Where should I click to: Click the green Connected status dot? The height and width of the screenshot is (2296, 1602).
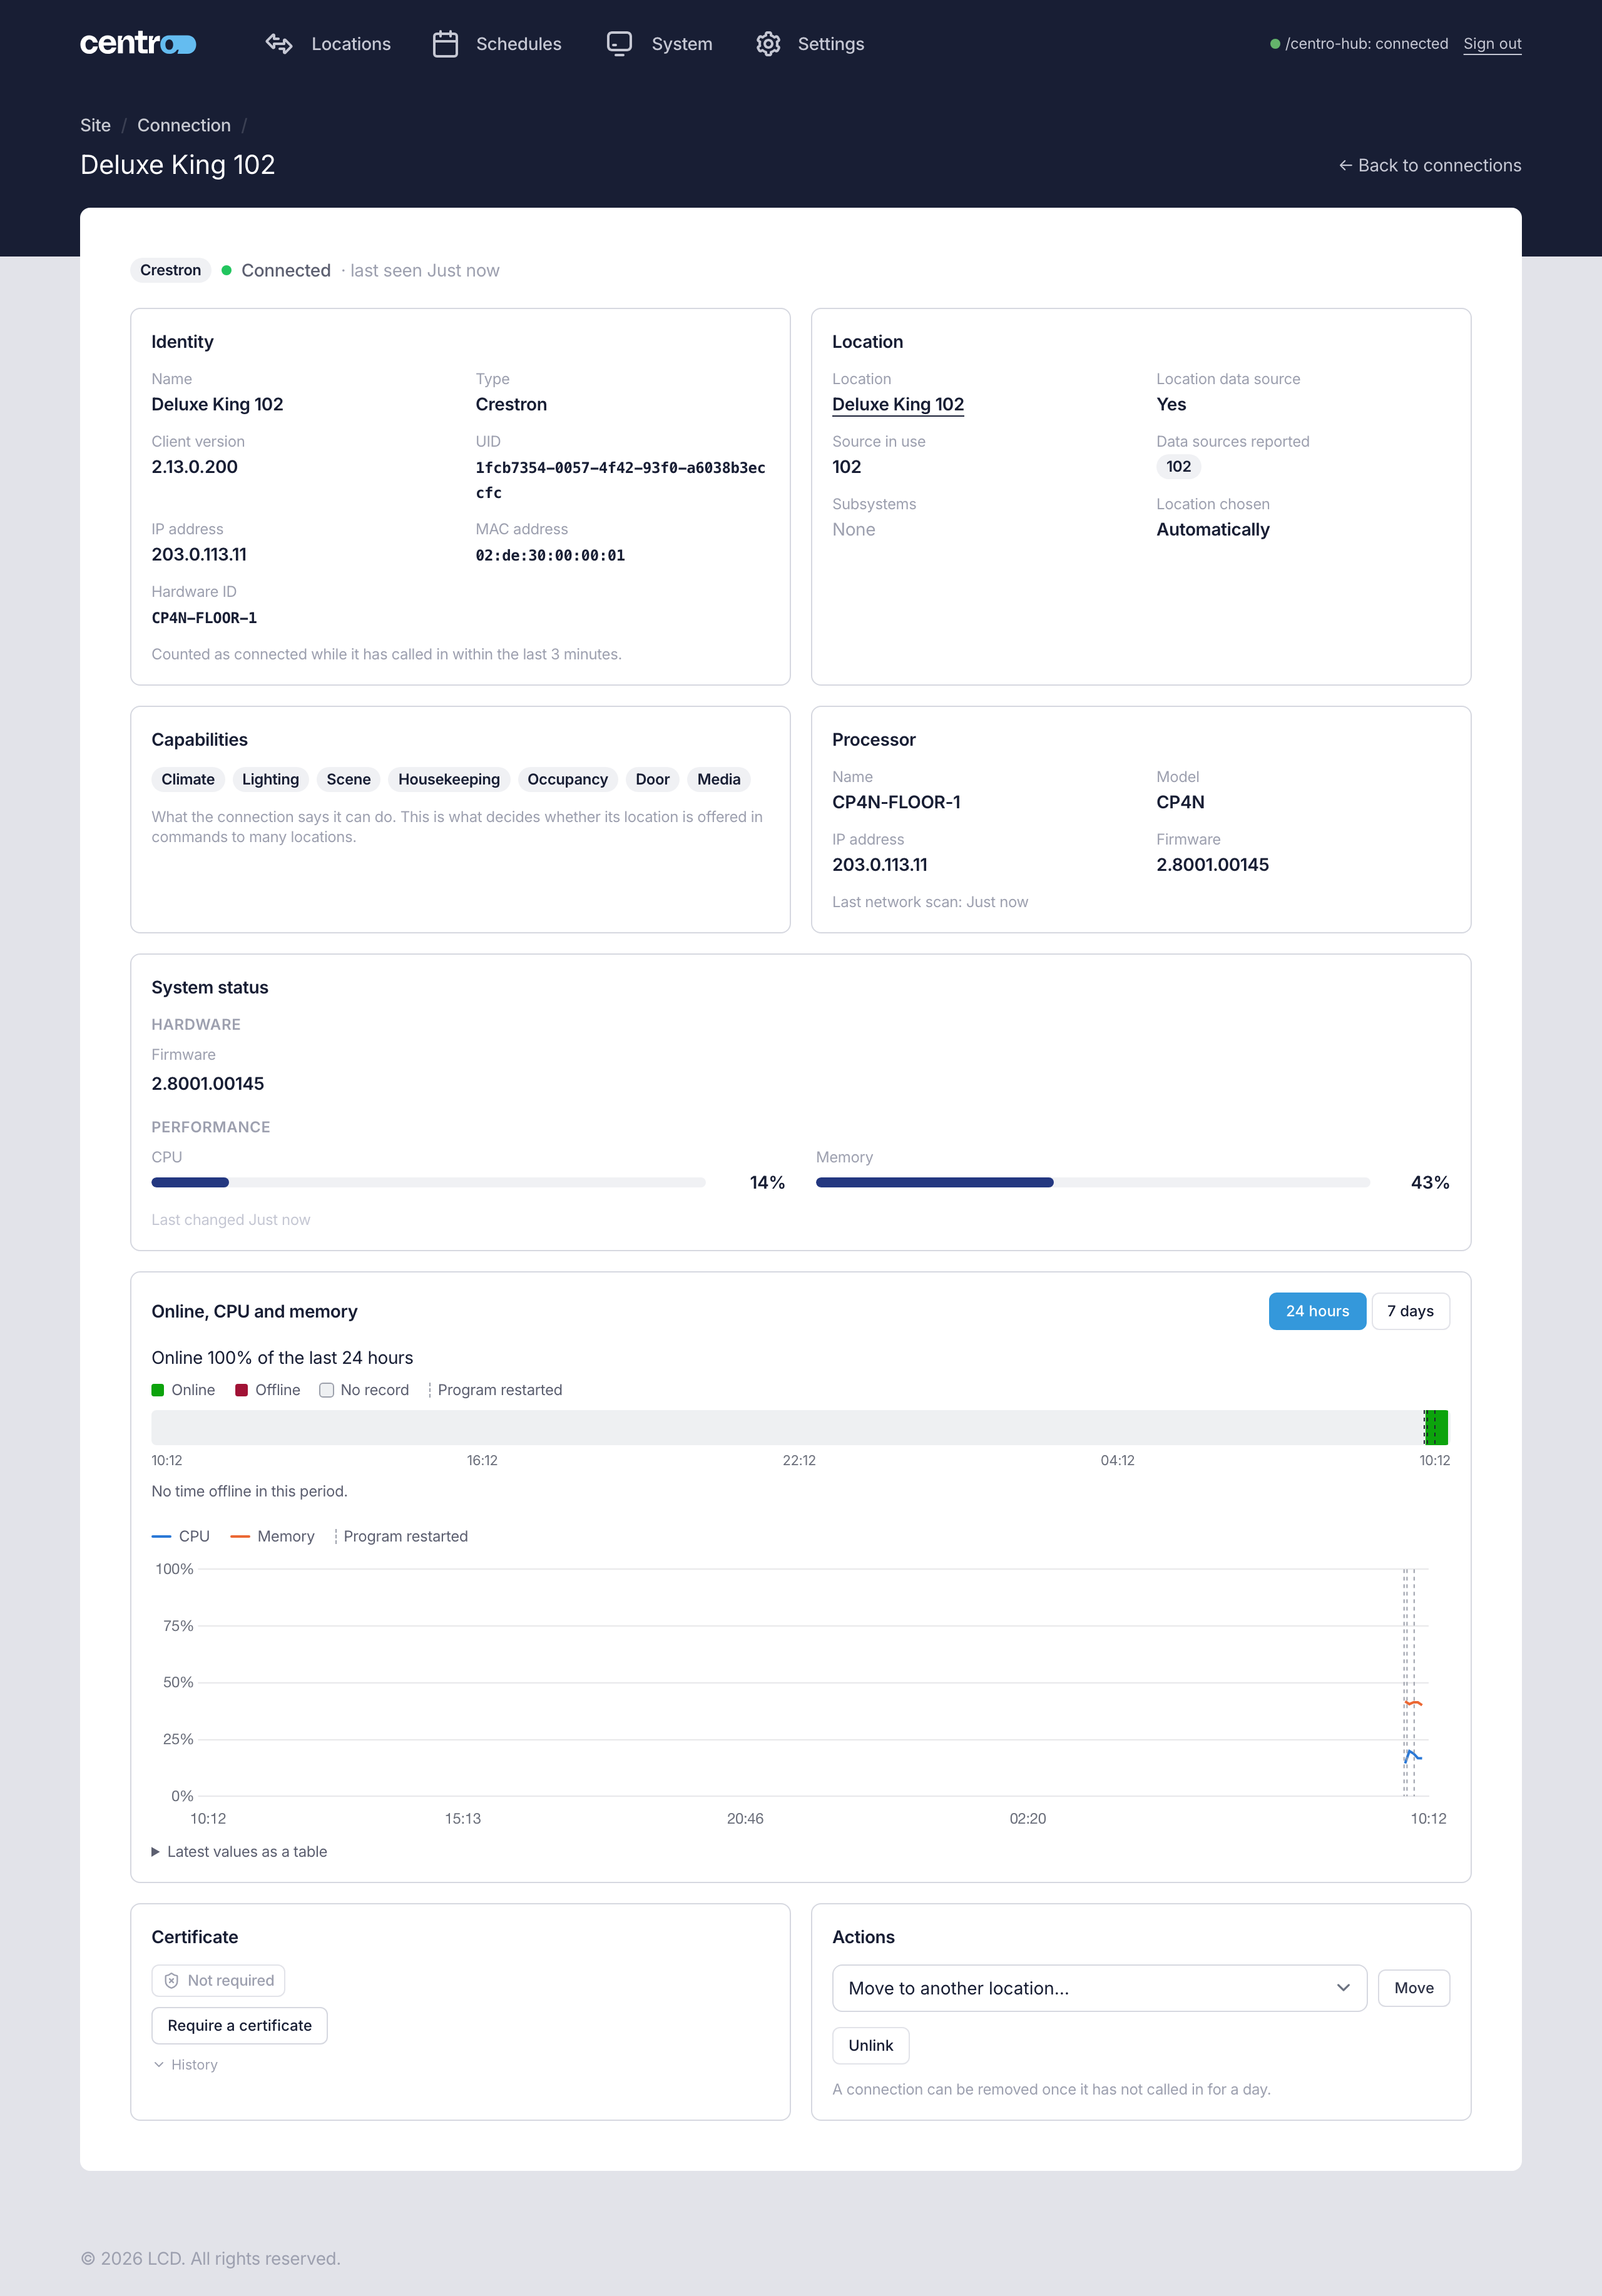pyautogui.click(x=227, y=270)
